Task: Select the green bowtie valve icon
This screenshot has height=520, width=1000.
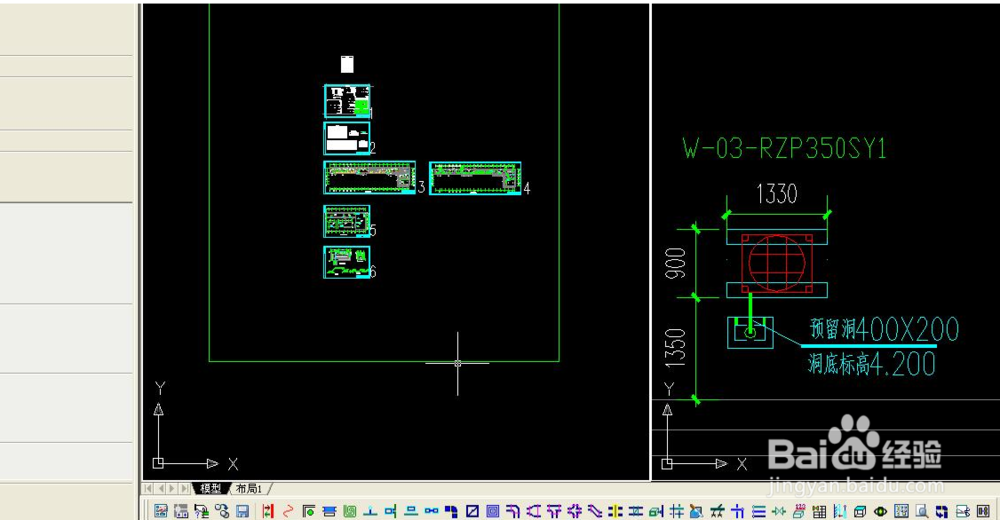Action: pyautogui.click(x=779, y=511)
